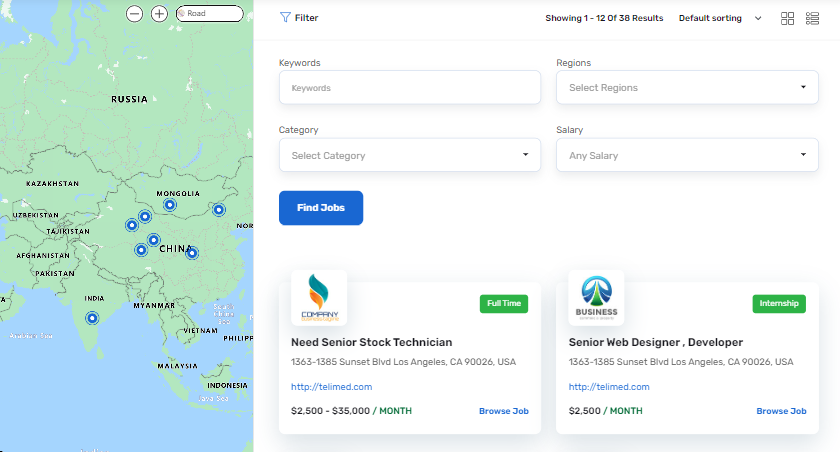The height and width of the screenshot is (452, 840).
Task: Click the Full Time job type badge
Action: 504,303
